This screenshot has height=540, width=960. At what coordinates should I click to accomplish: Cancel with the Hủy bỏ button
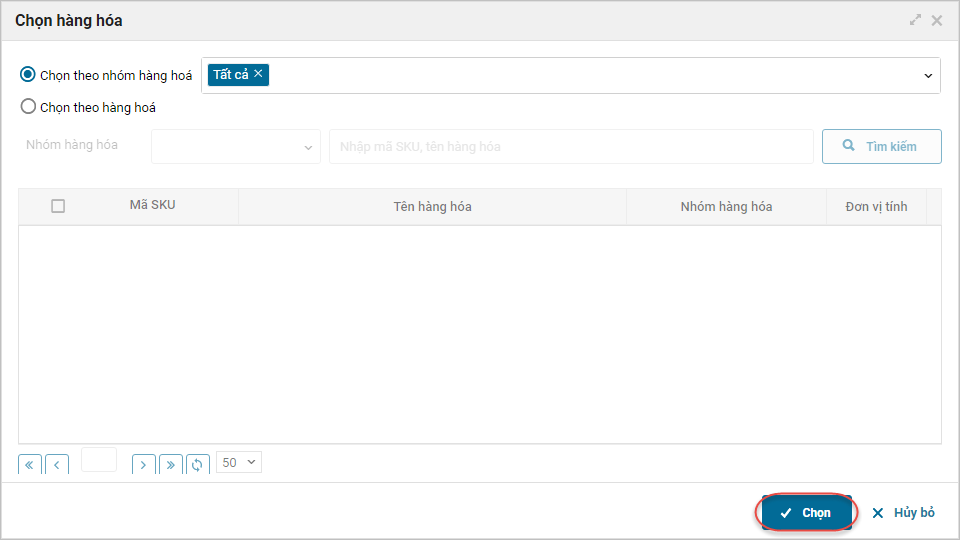pyautogui.click(x=904, y=512)
